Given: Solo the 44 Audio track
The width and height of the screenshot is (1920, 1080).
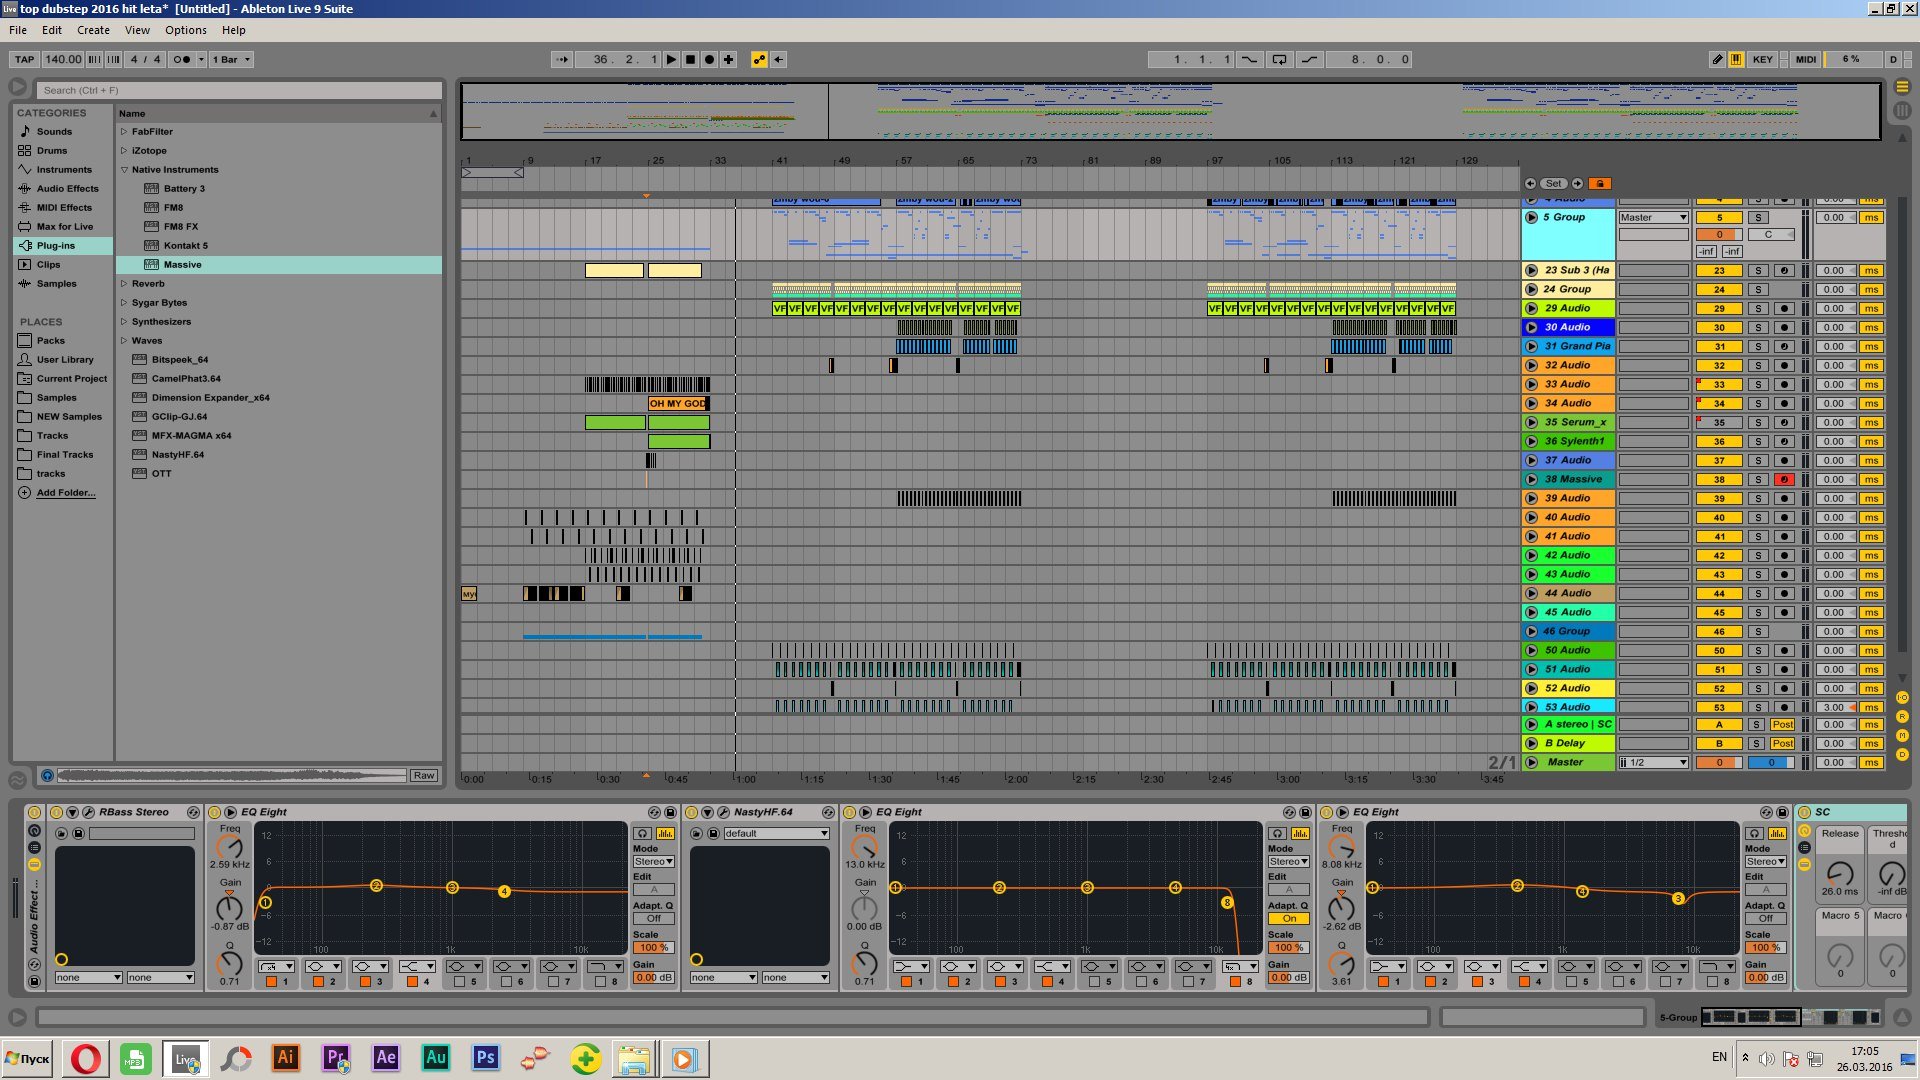Looking at the screenshot, I should point(1758,593).
